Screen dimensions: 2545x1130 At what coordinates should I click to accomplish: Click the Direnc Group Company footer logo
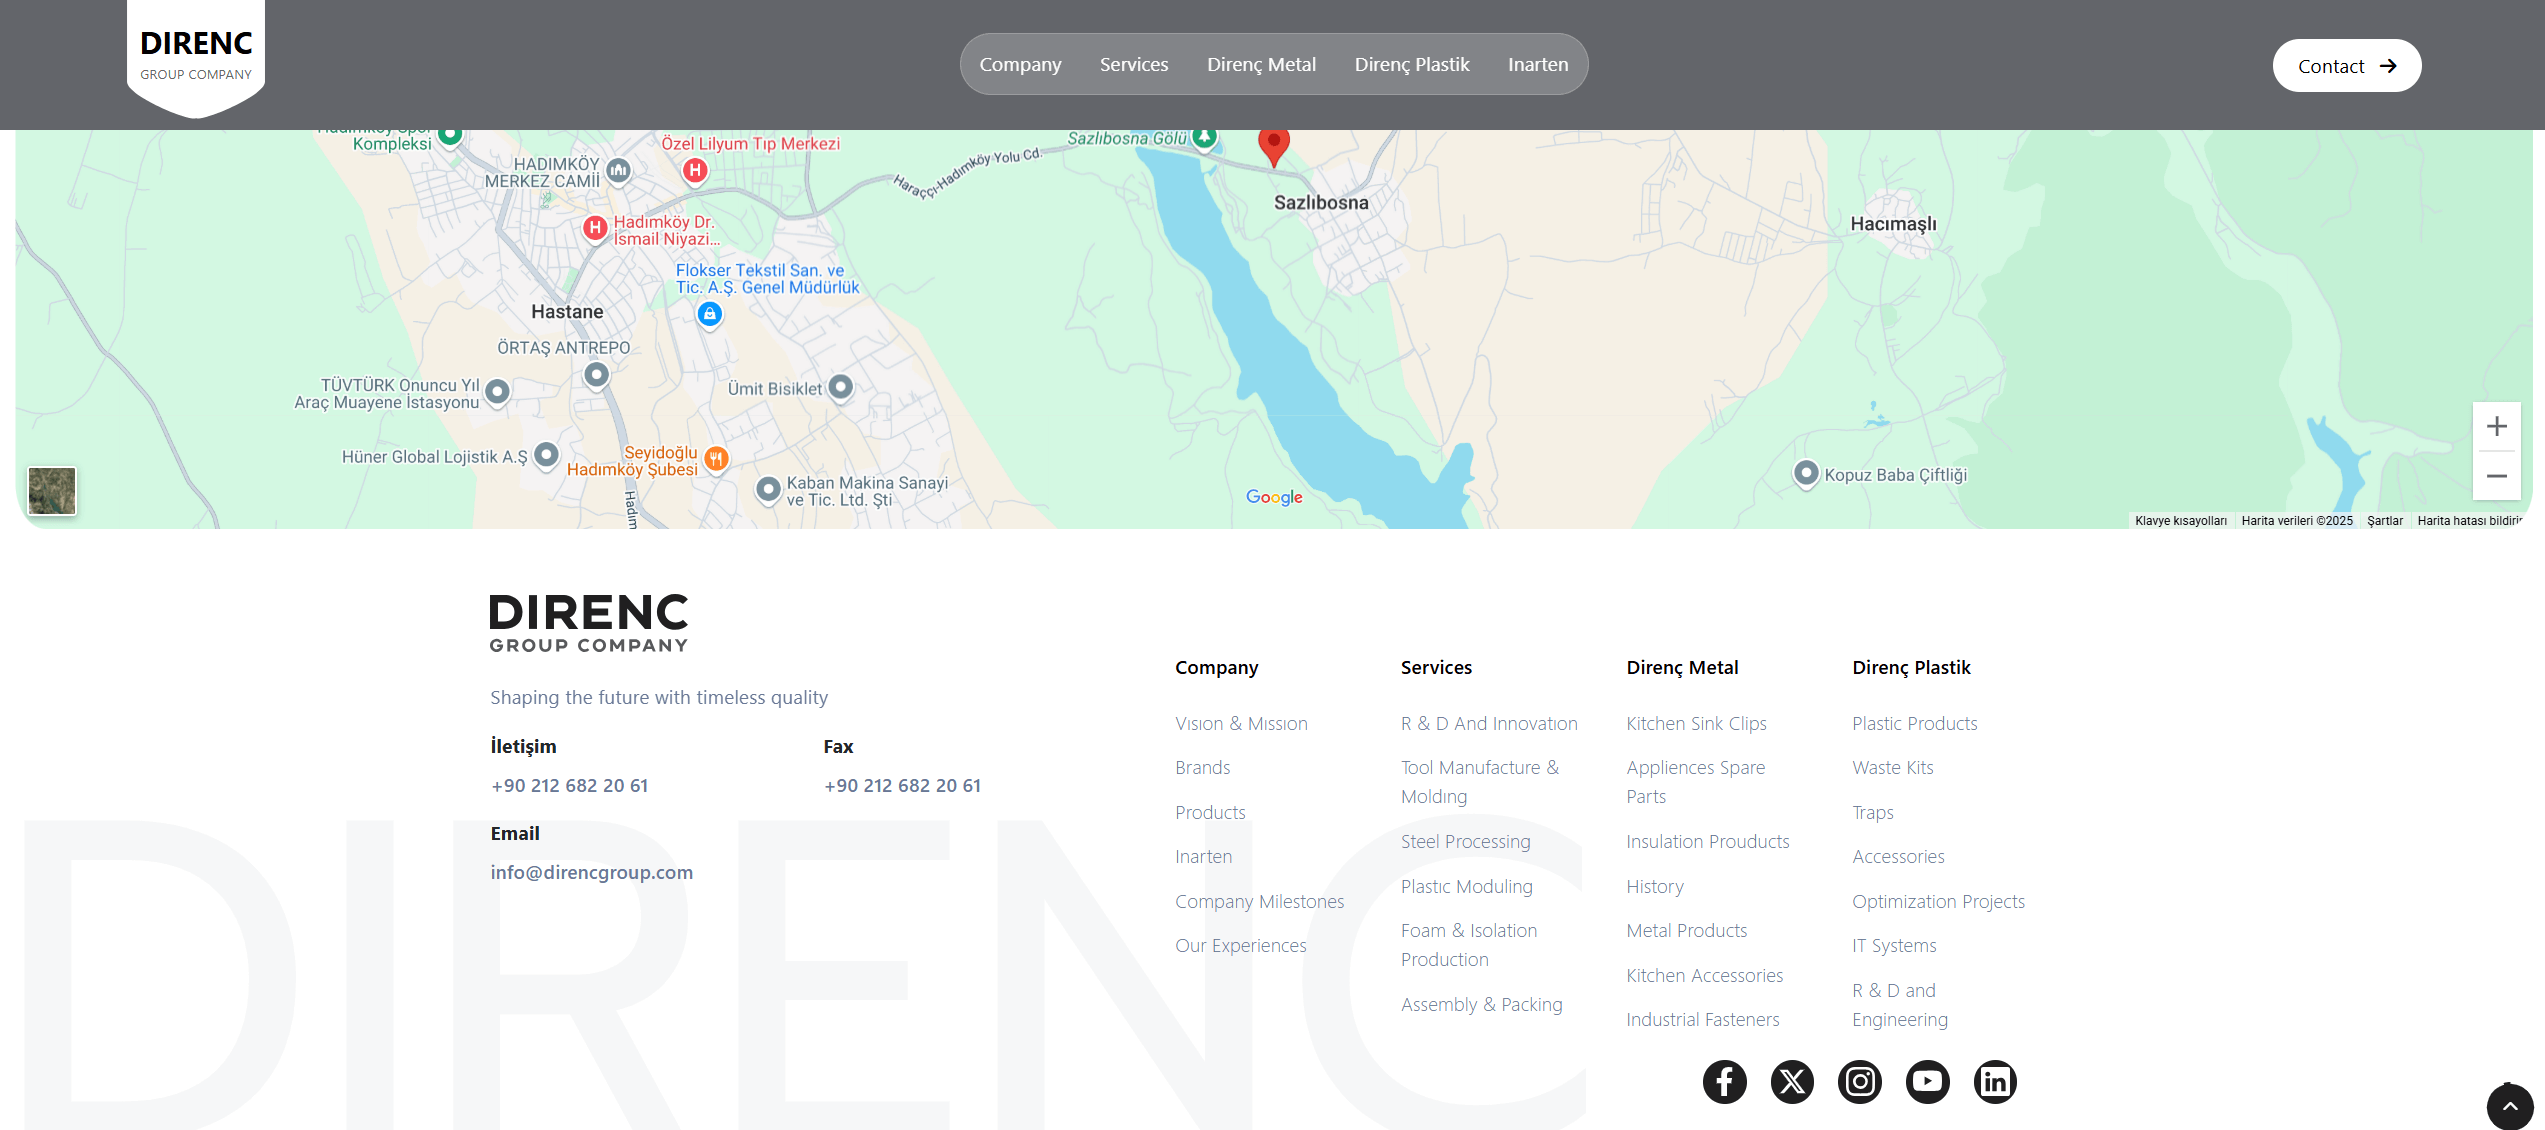589,624
